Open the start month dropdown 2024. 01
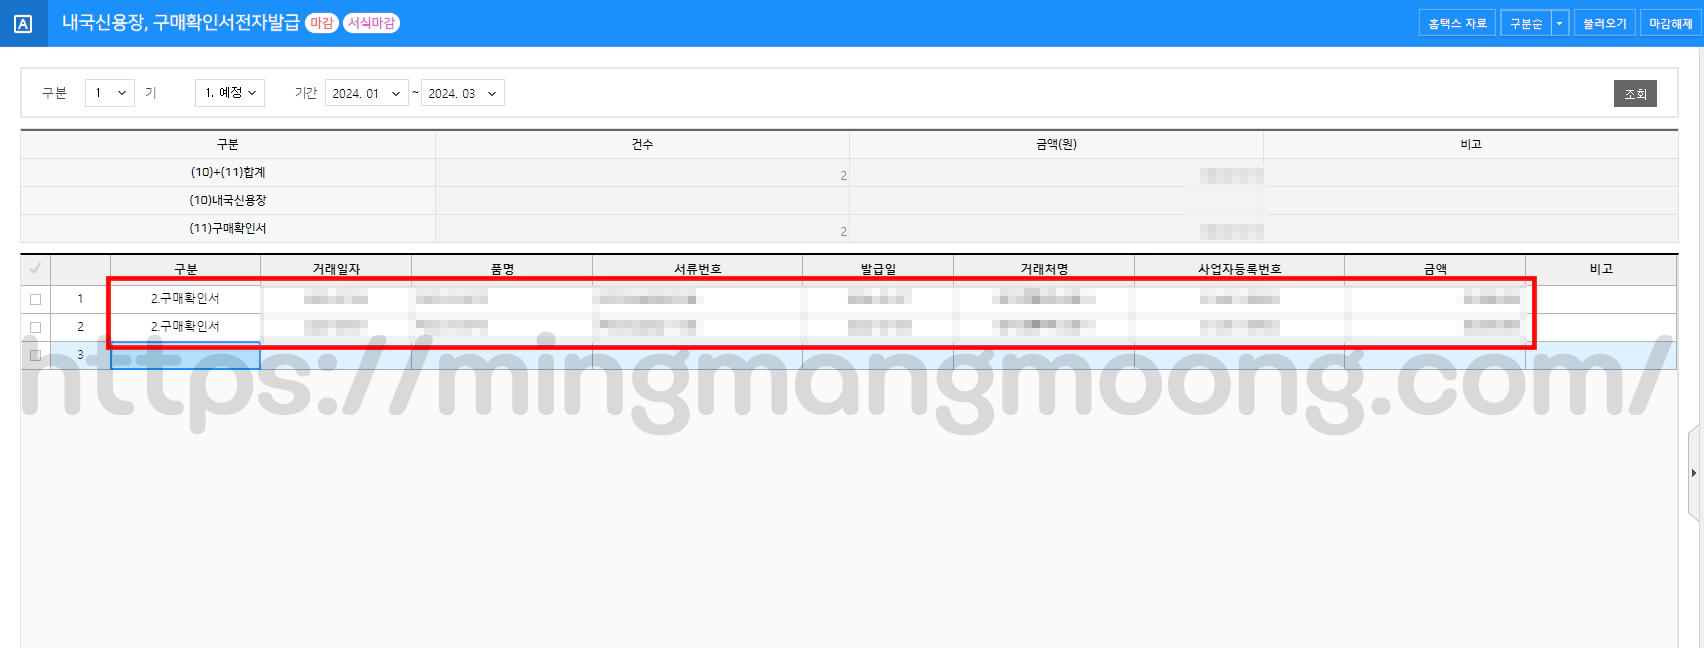 366,93
